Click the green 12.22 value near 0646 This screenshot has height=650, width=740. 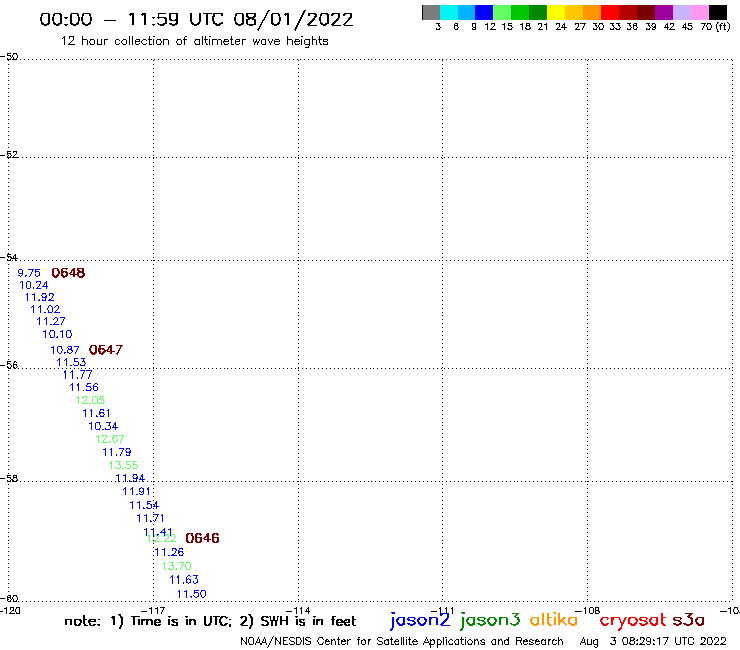pos(162,539)
